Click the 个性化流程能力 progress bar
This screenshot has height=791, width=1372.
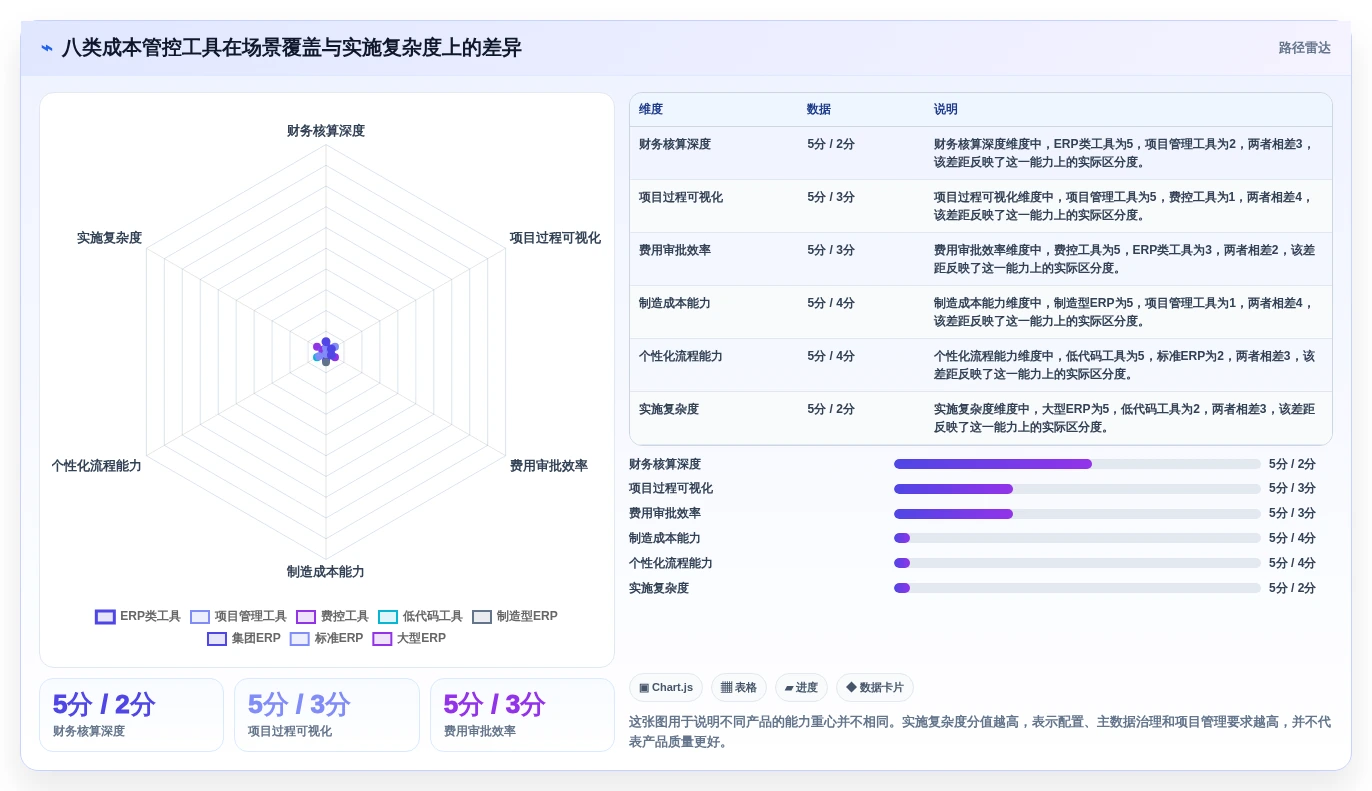tap(1077, 563)
